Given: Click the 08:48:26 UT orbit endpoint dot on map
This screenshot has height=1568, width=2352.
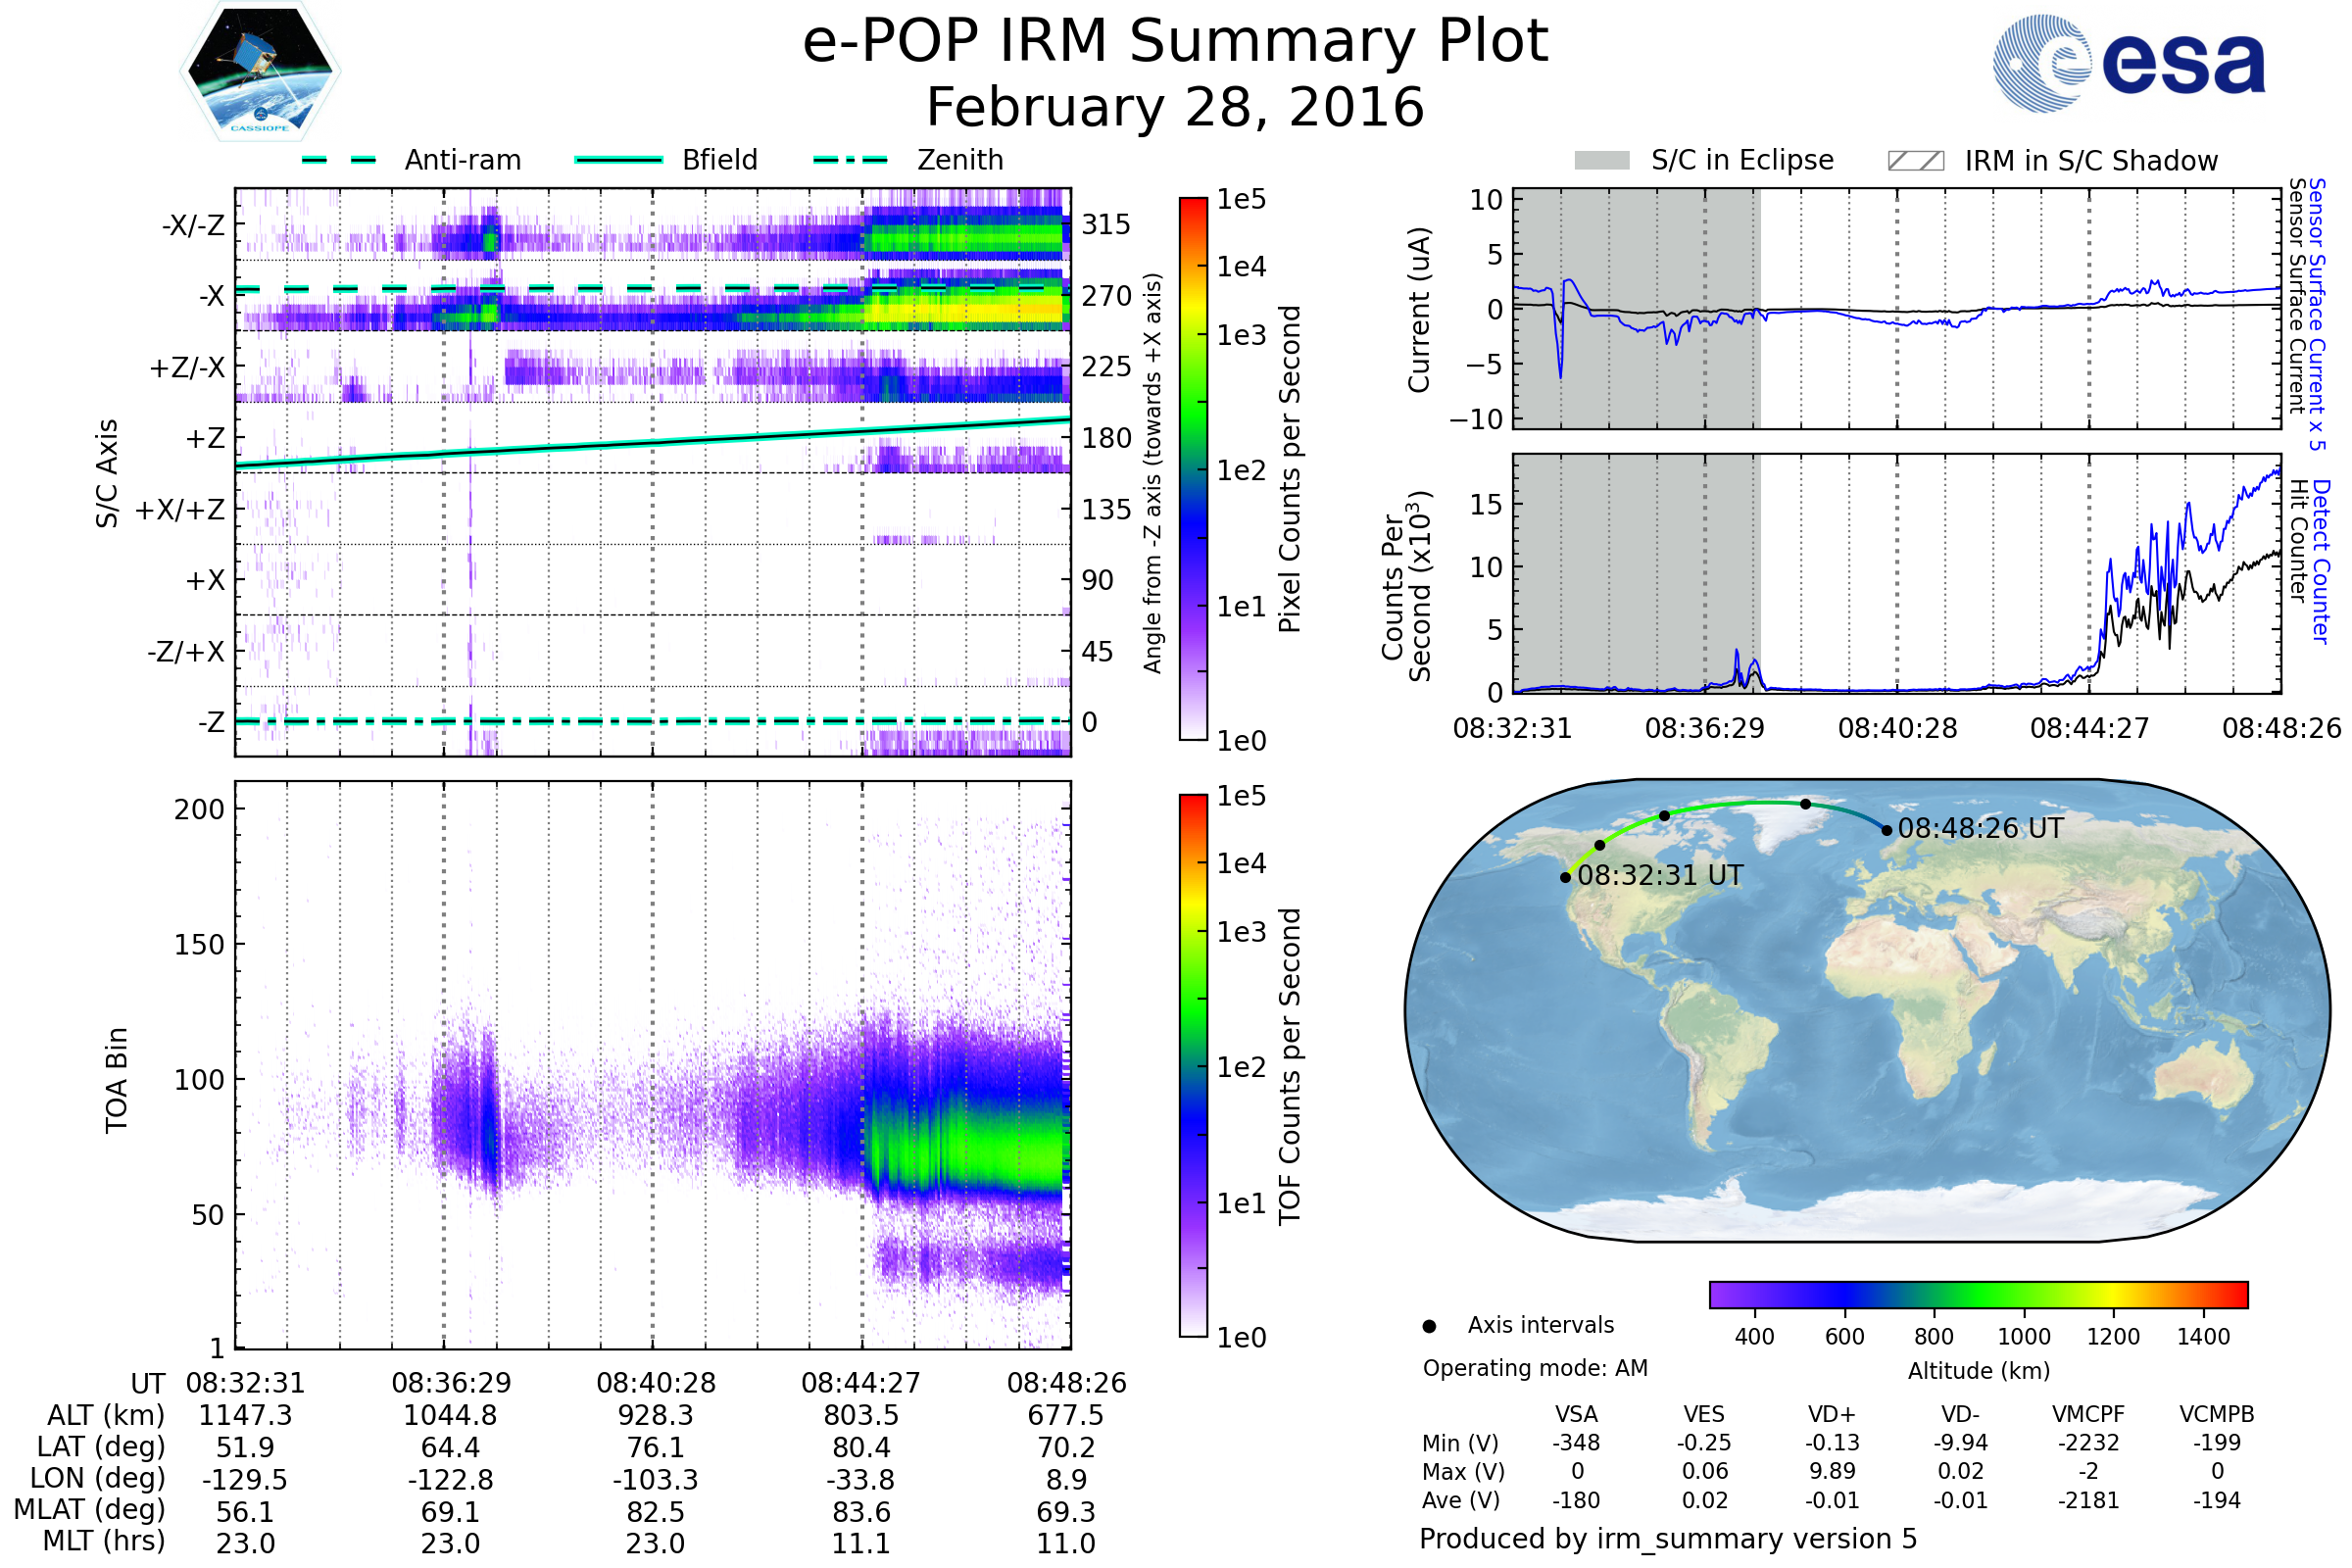Looking at the screenshot, I should (x=1887, y=830).
